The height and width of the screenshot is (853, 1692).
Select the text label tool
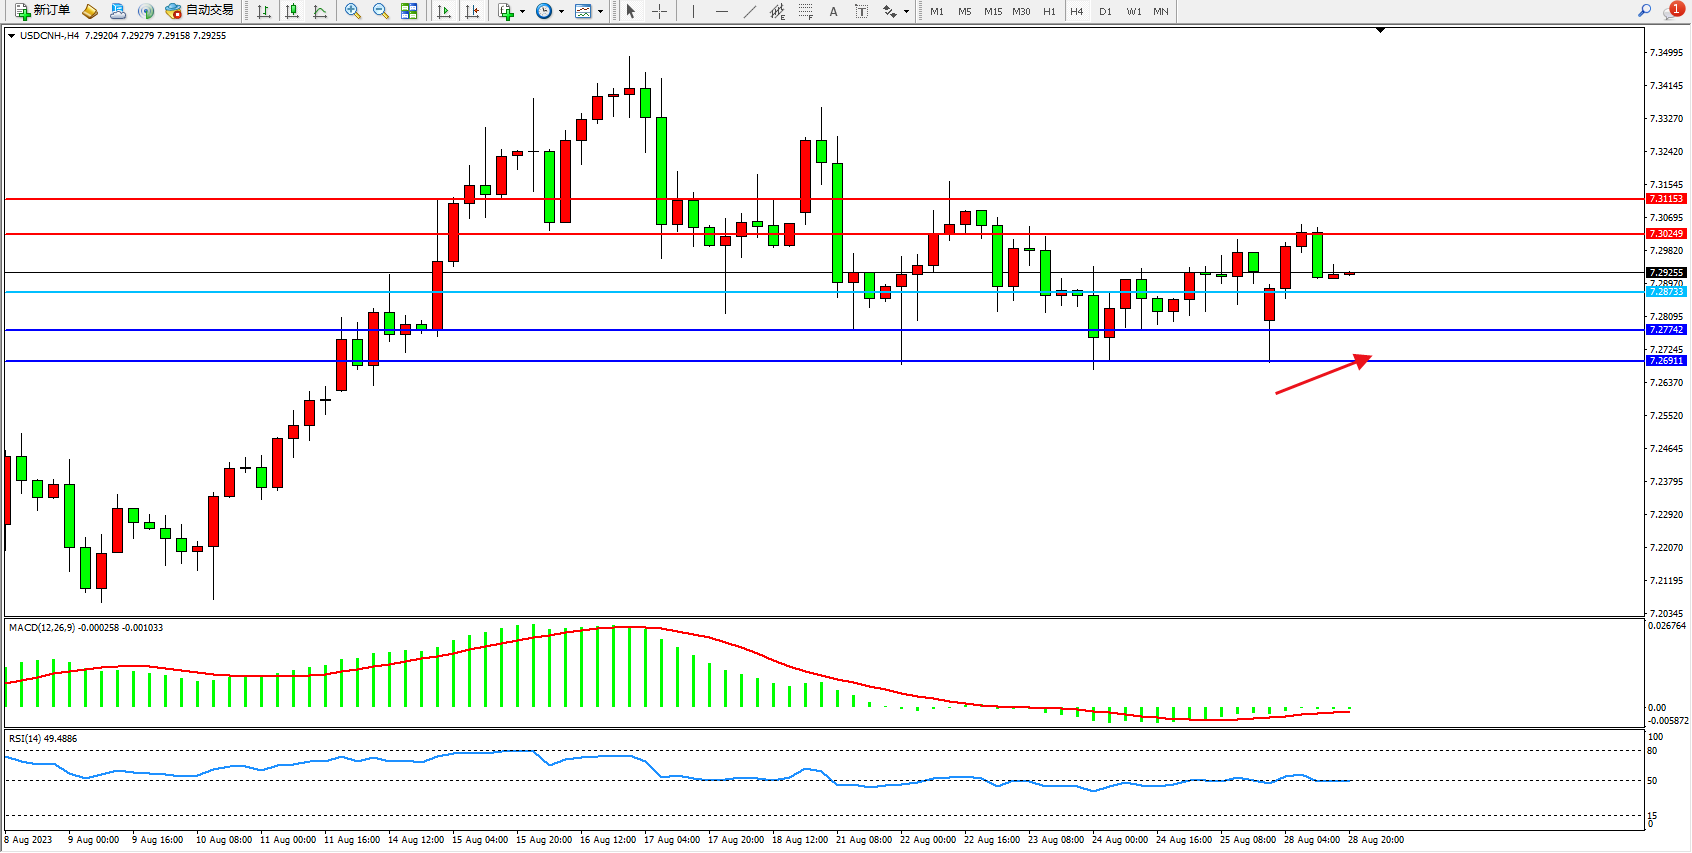click(x=833, y=11)
